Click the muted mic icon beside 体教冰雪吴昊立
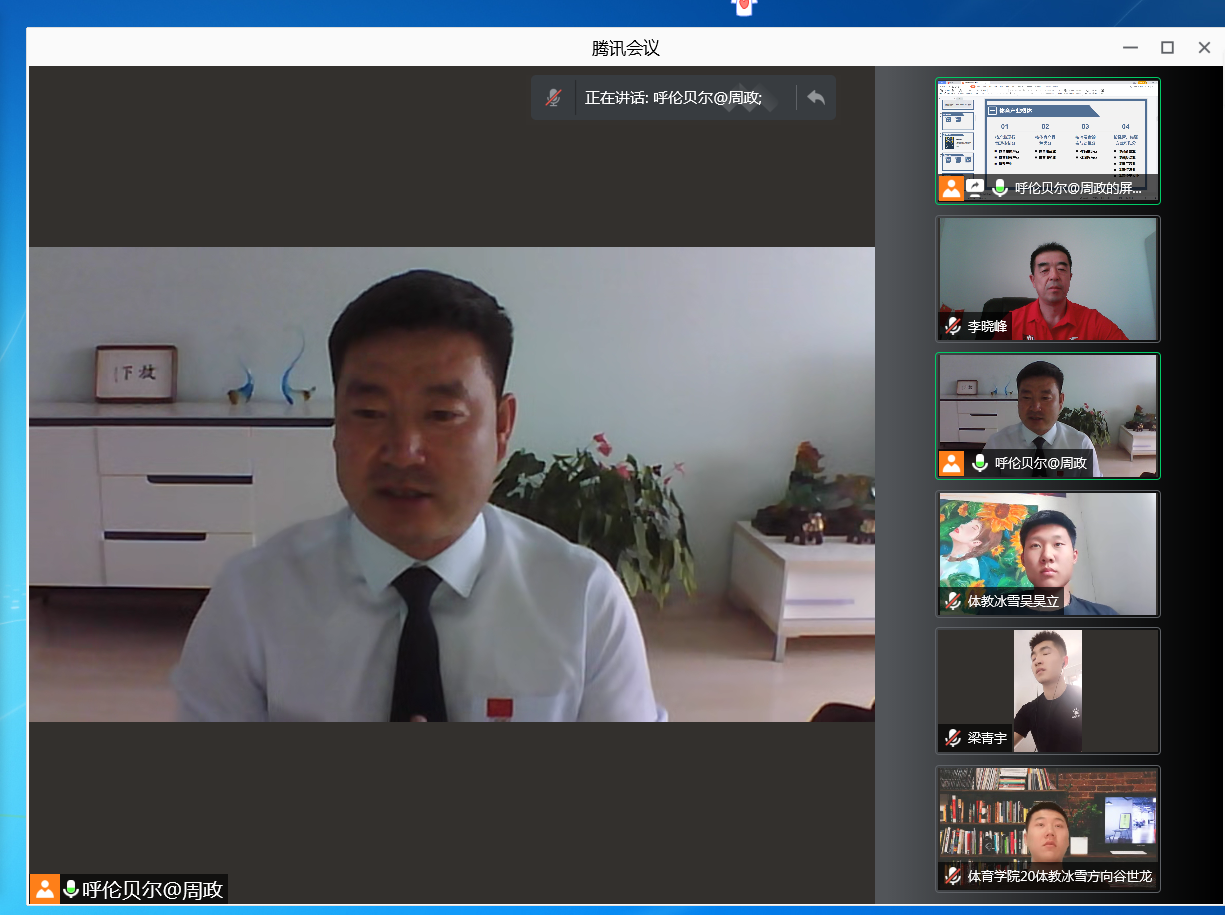This screenshot has width=1225, height=915. point(952,601)
